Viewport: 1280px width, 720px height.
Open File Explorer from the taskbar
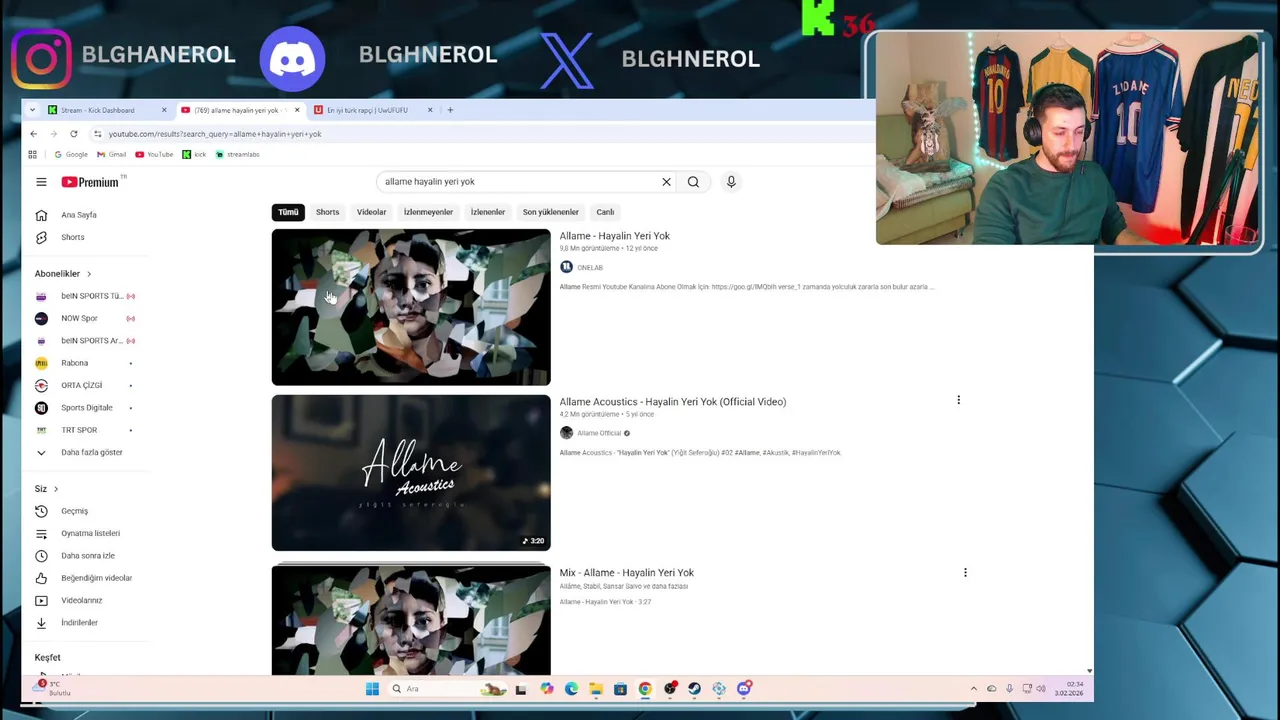pos(596,689)
